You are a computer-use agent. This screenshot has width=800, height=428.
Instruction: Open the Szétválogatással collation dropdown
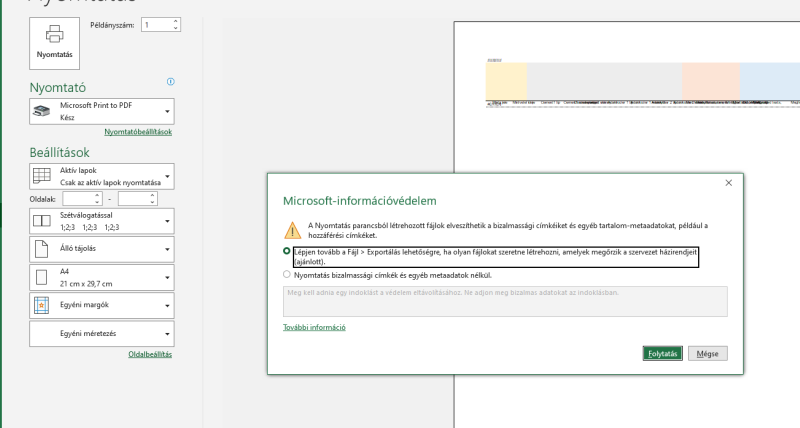102,221
